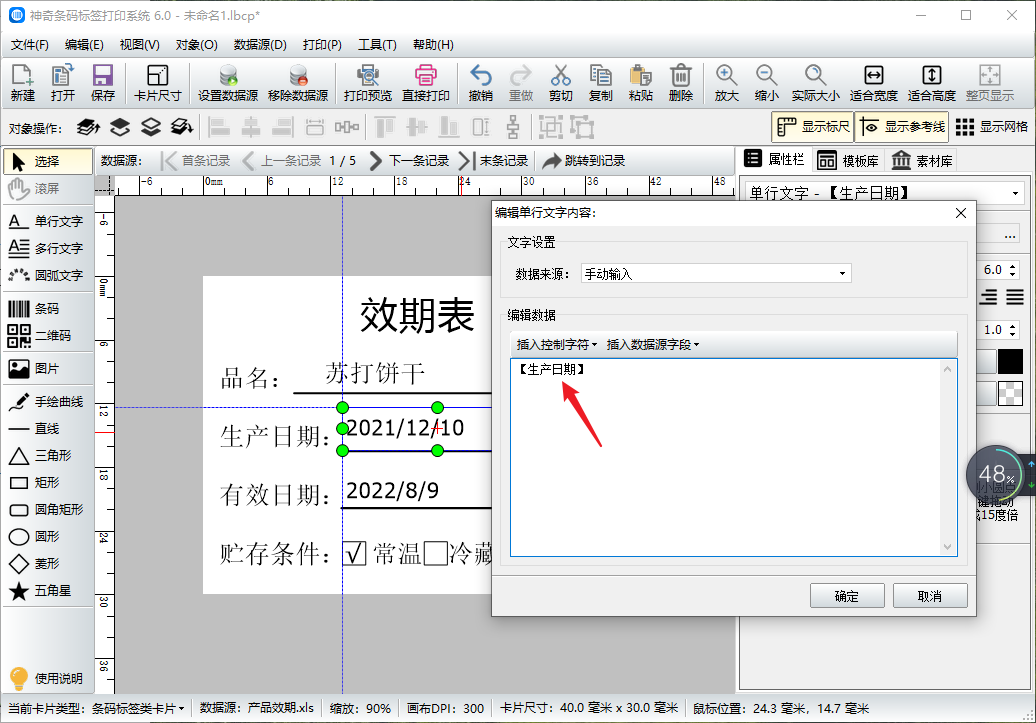The width and height of the screenshot is (1036, 723).
Task: Open a file with the 打开 icon
Action: [x=63, y=83]
